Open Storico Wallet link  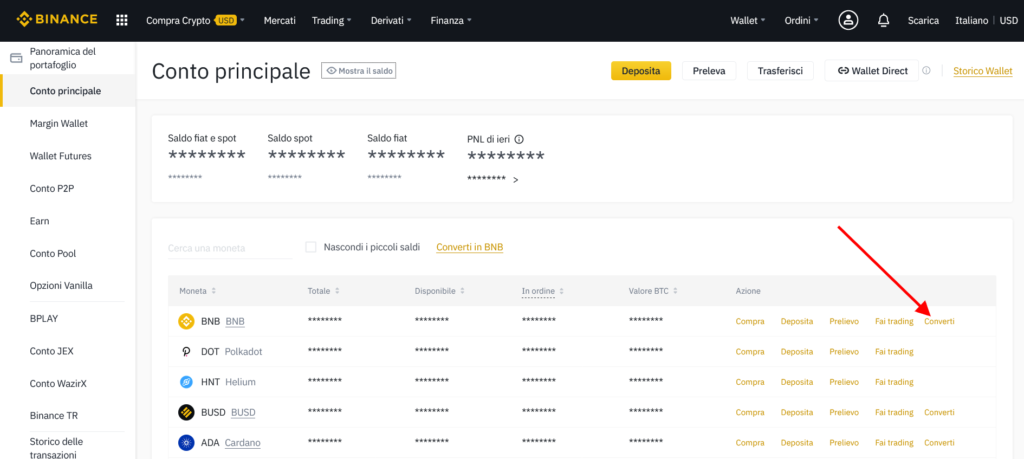point(983,71)
